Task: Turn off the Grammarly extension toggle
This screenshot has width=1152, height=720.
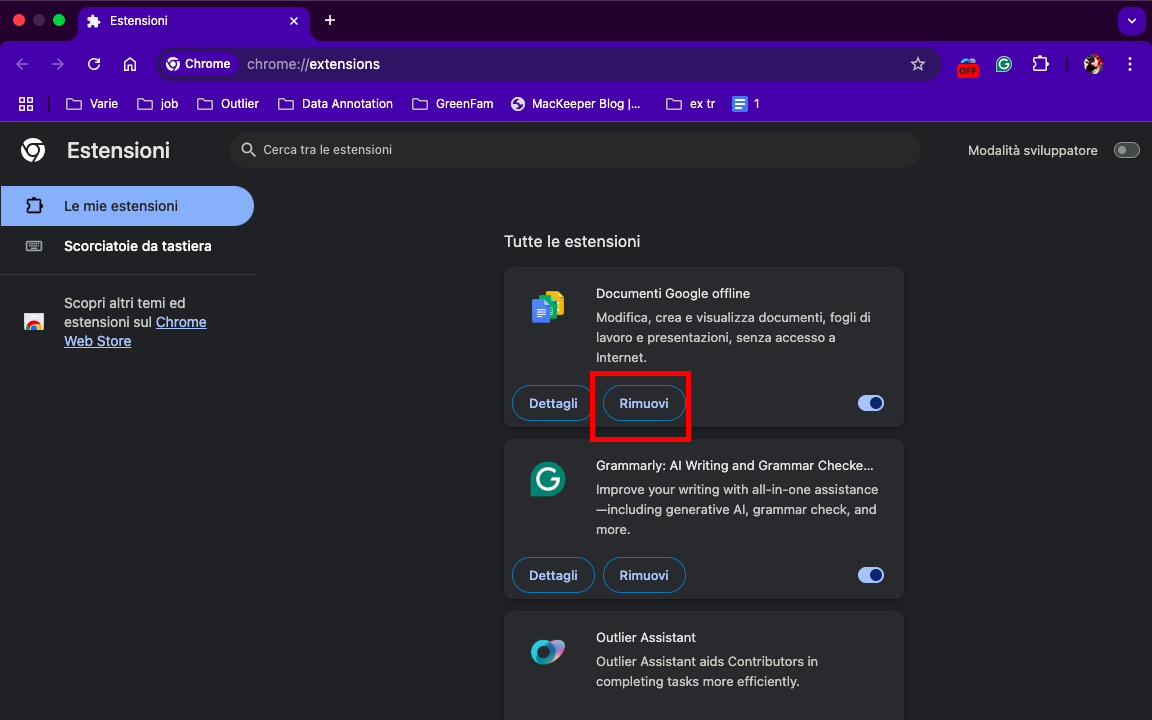Action: [870, 575]
